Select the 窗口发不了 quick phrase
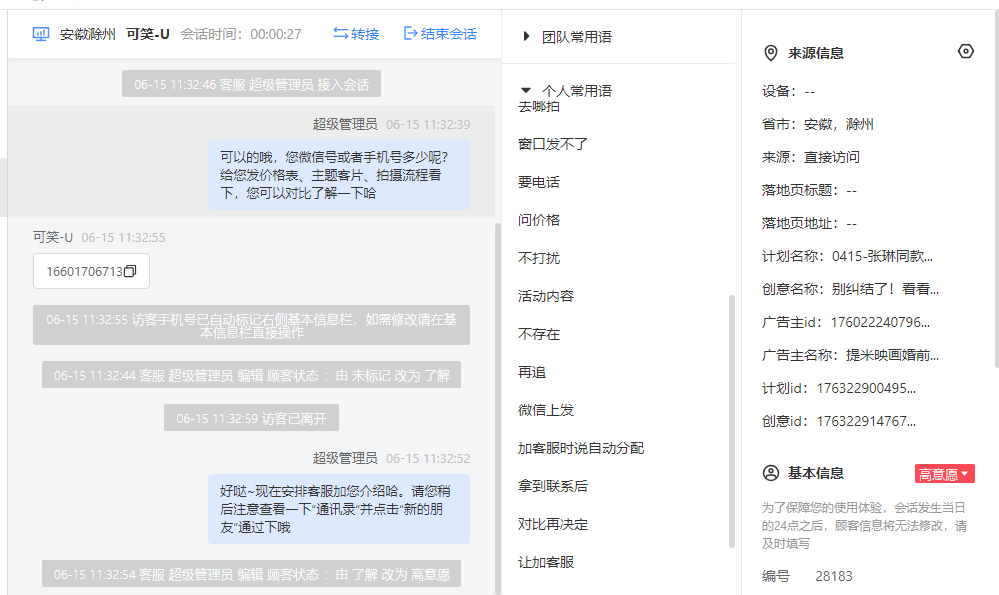 click(553, 144)
